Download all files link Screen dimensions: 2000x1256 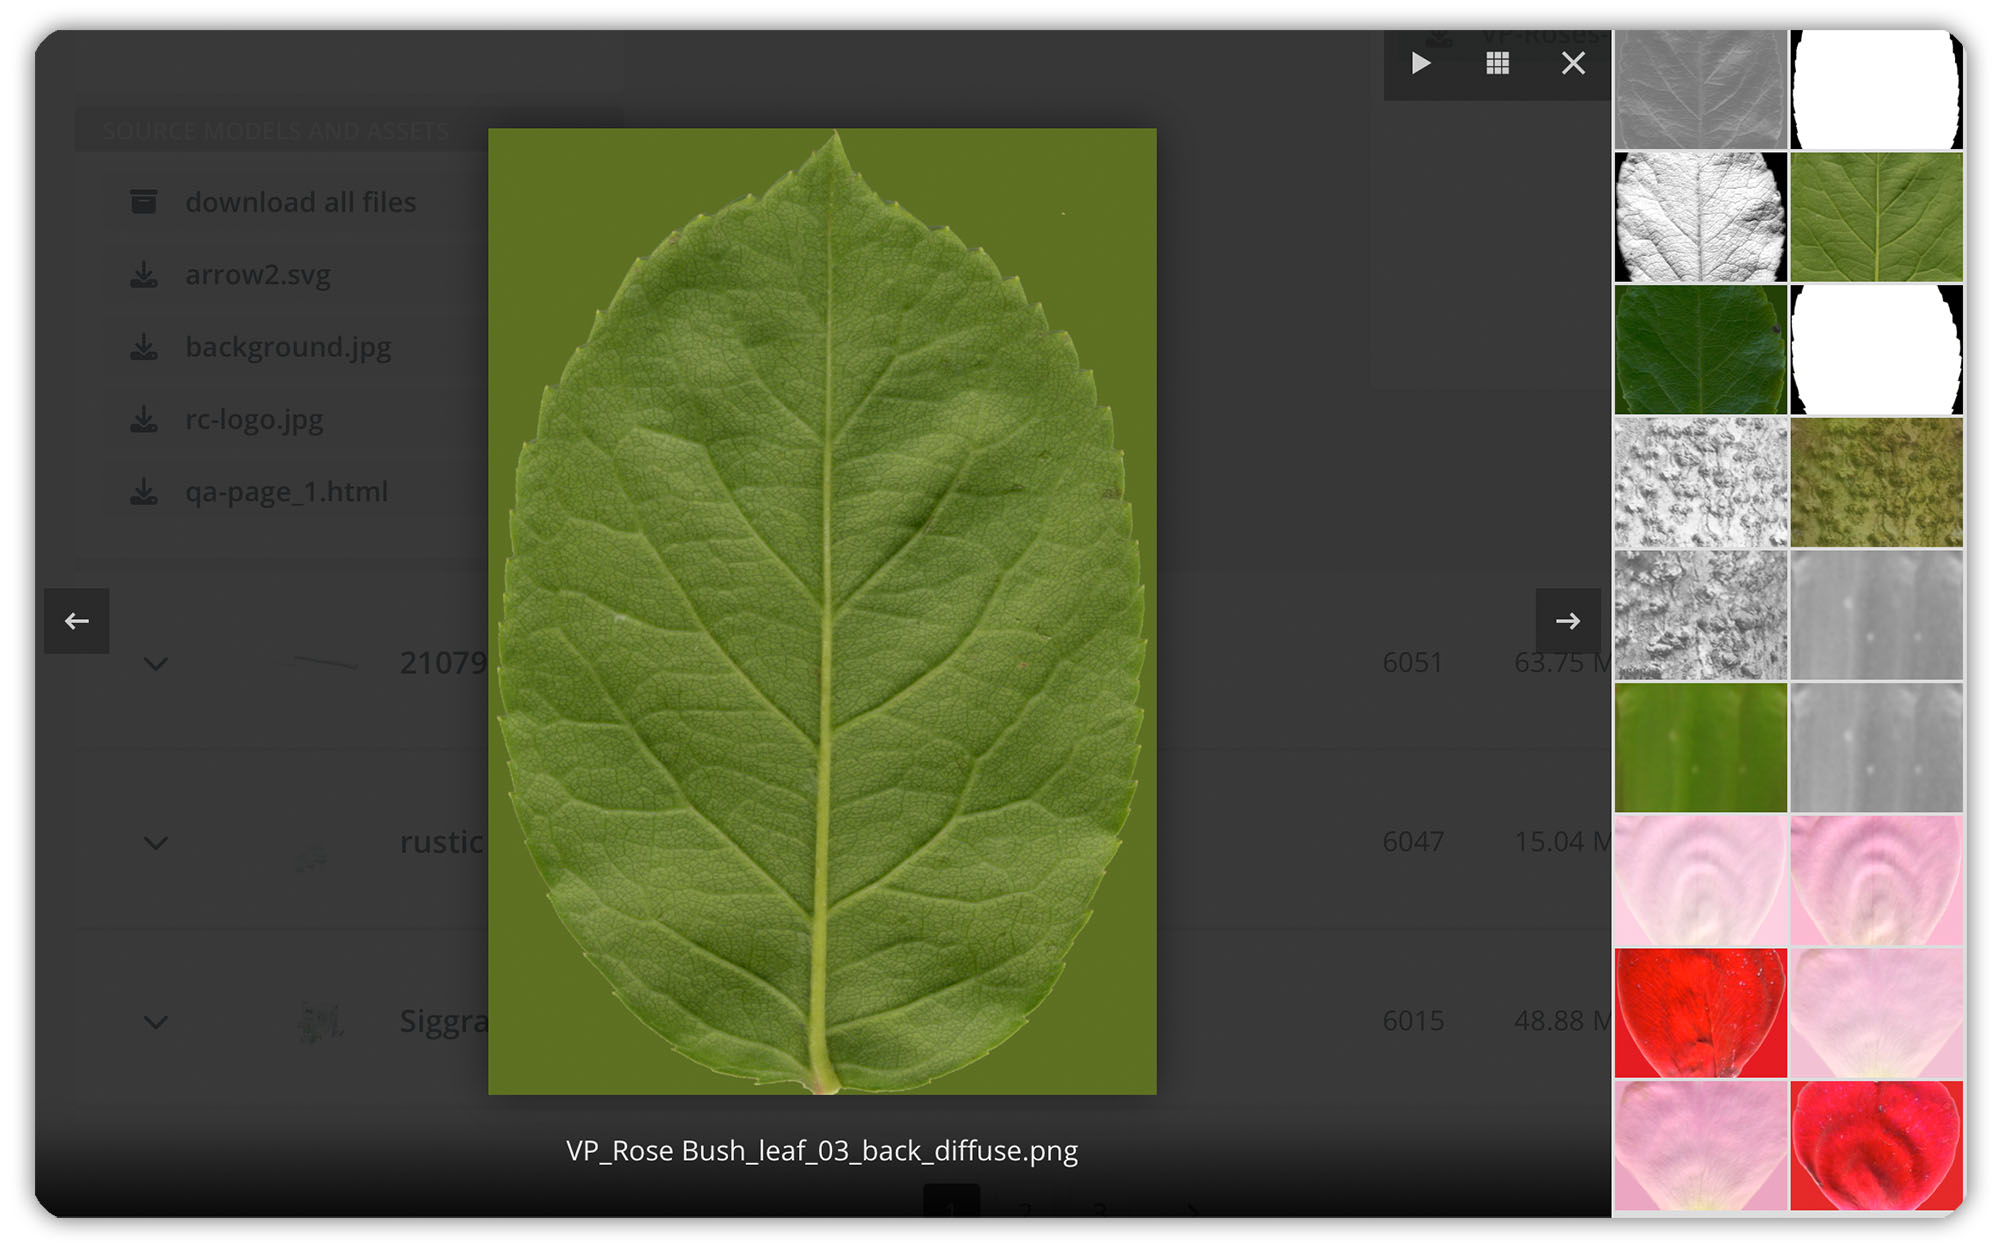301,202
